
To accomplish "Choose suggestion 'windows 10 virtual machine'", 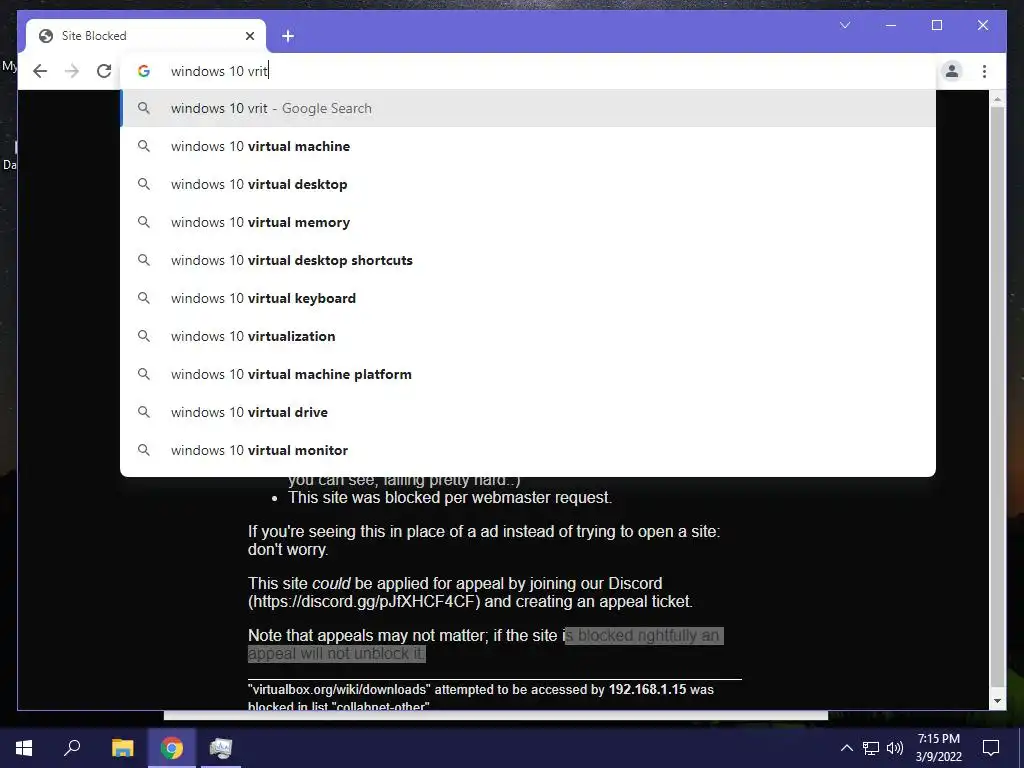I will (x=528, y=146).
